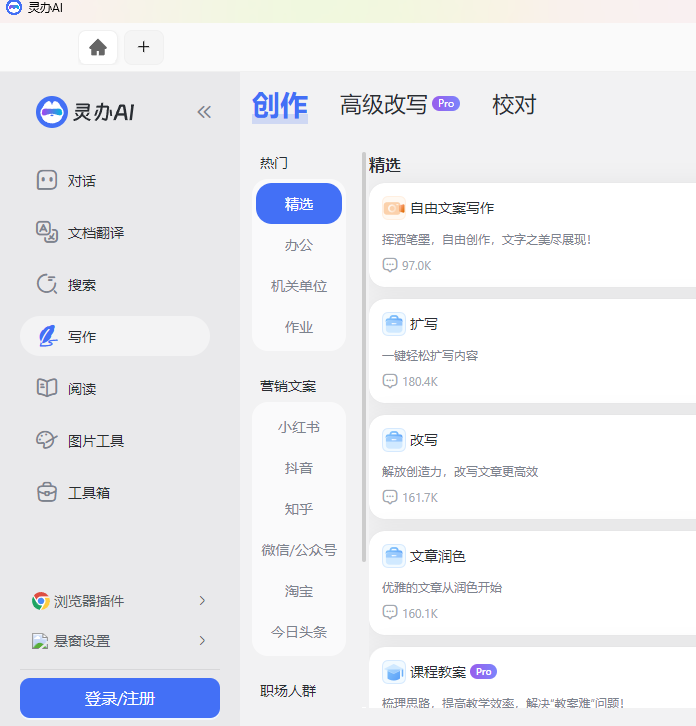Select the 抖音 category
Image resolution: width=696 pixels, height=726 pixels.
pos(299,468)
